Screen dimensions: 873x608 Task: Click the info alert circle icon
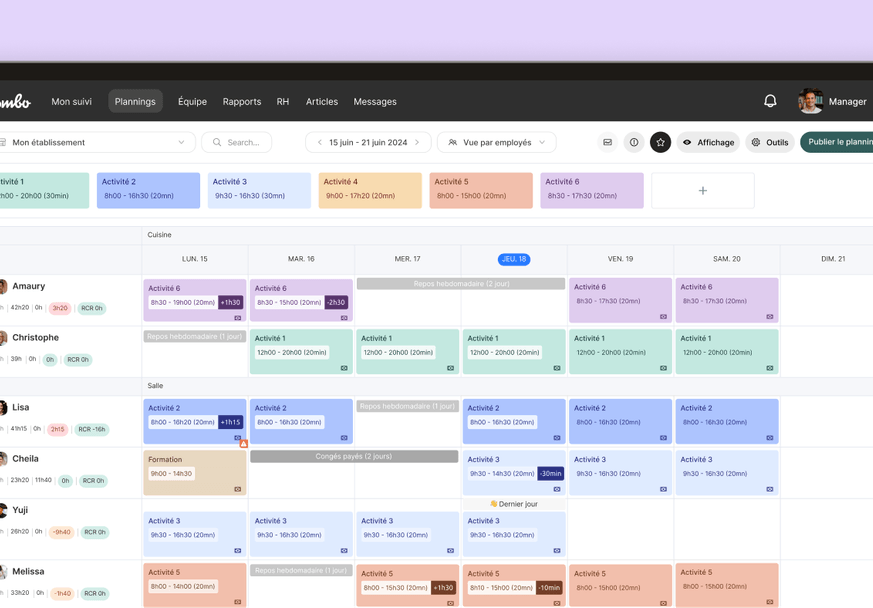click(x=634, y=142)
